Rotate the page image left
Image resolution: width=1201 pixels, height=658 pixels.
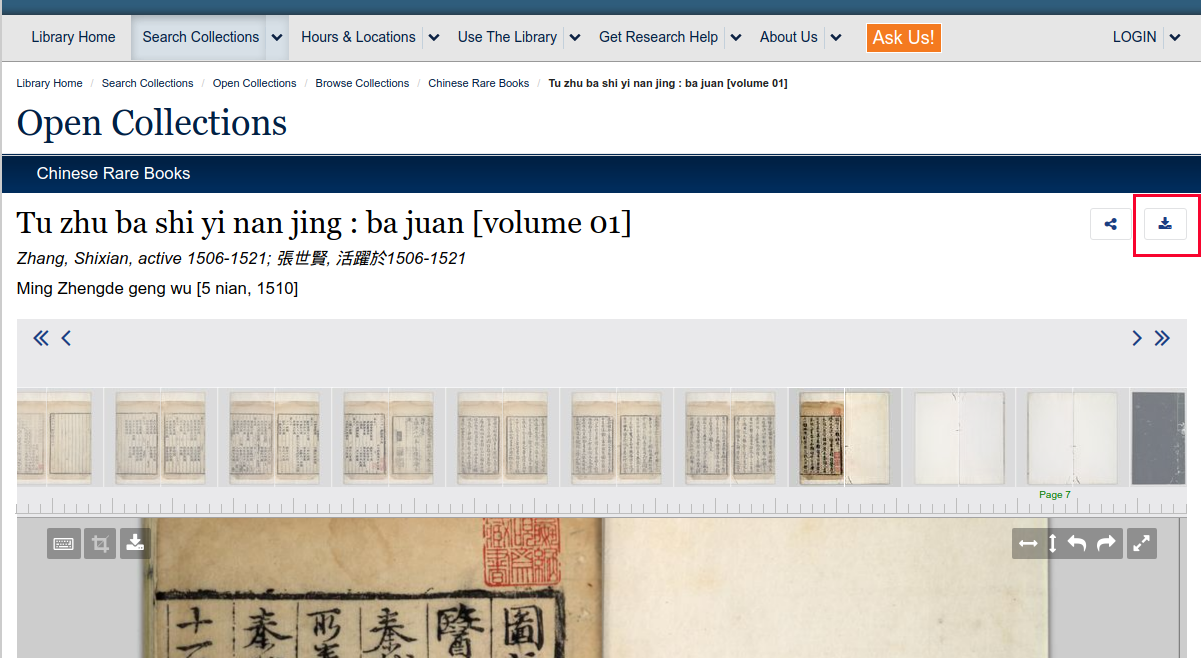[1077, 543]
